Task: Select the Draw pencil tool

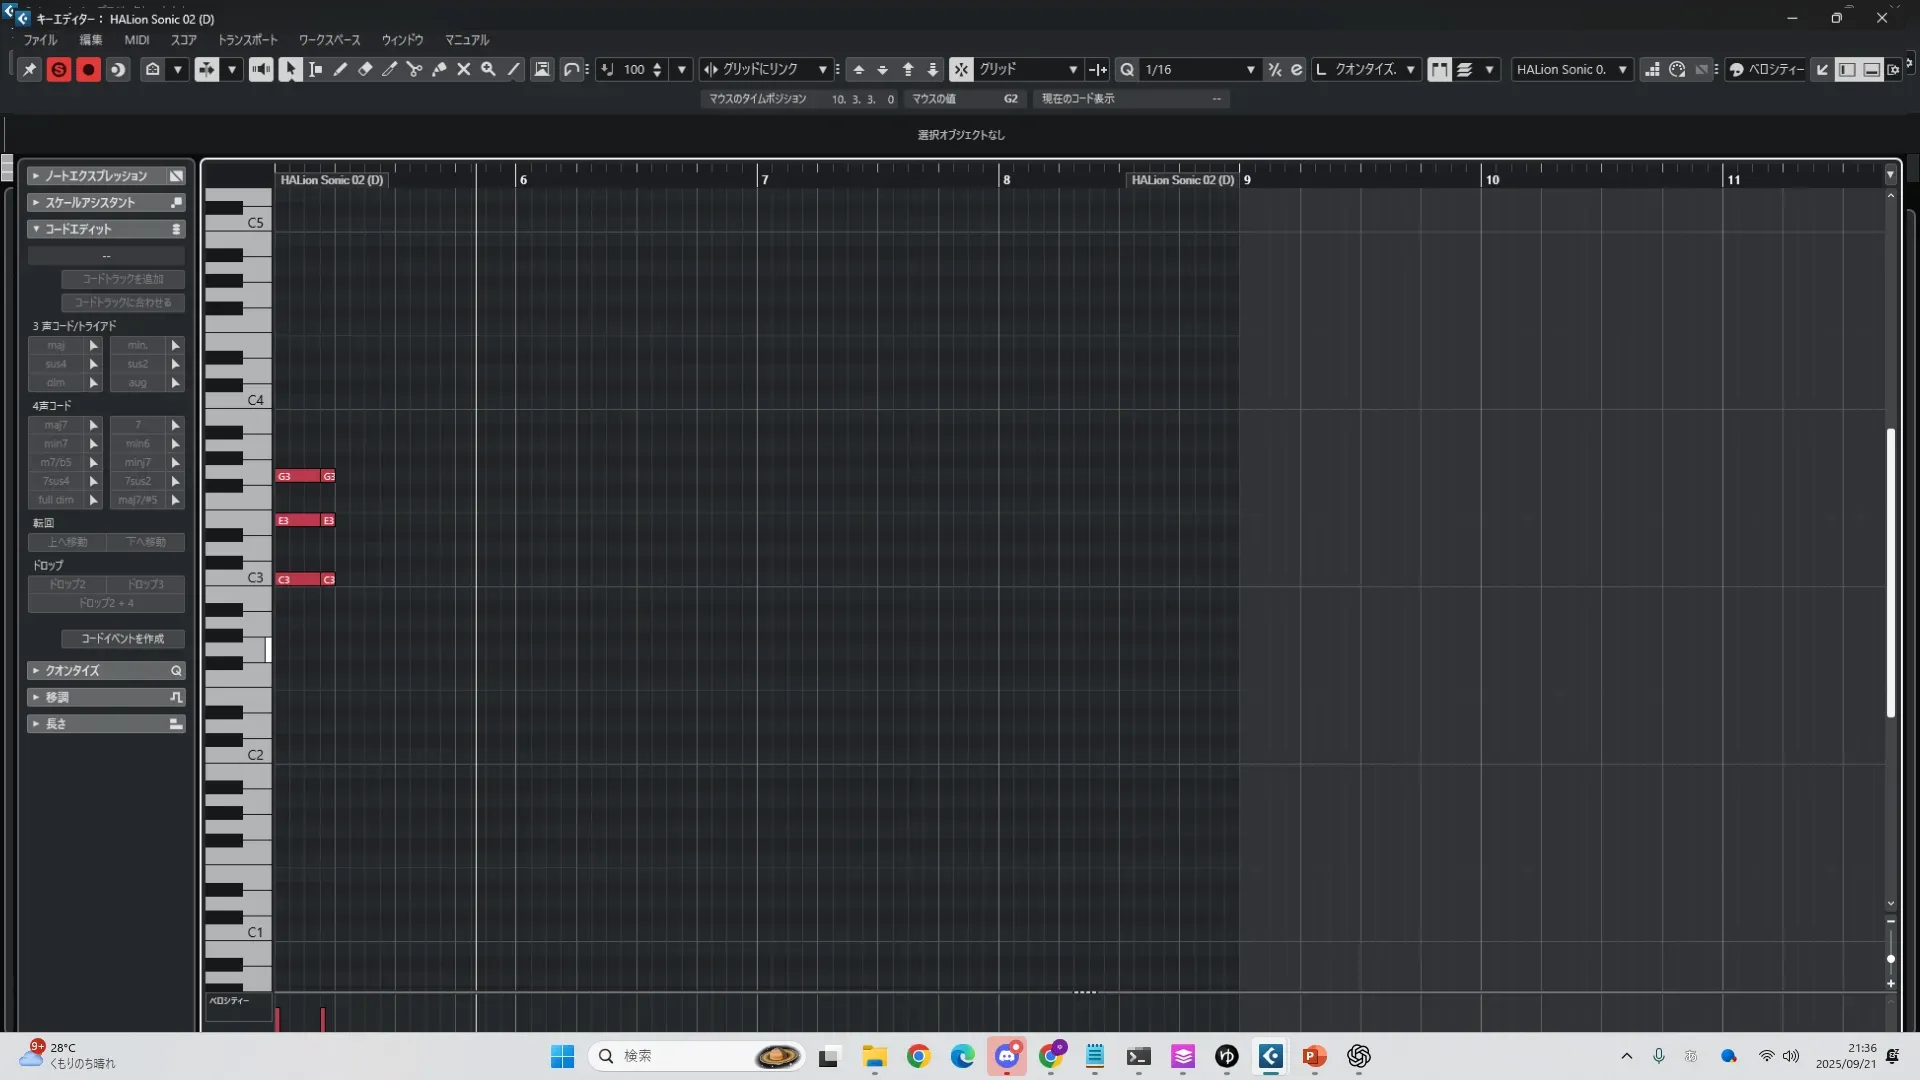Action: pyautogui.click(x=340, y=69)
